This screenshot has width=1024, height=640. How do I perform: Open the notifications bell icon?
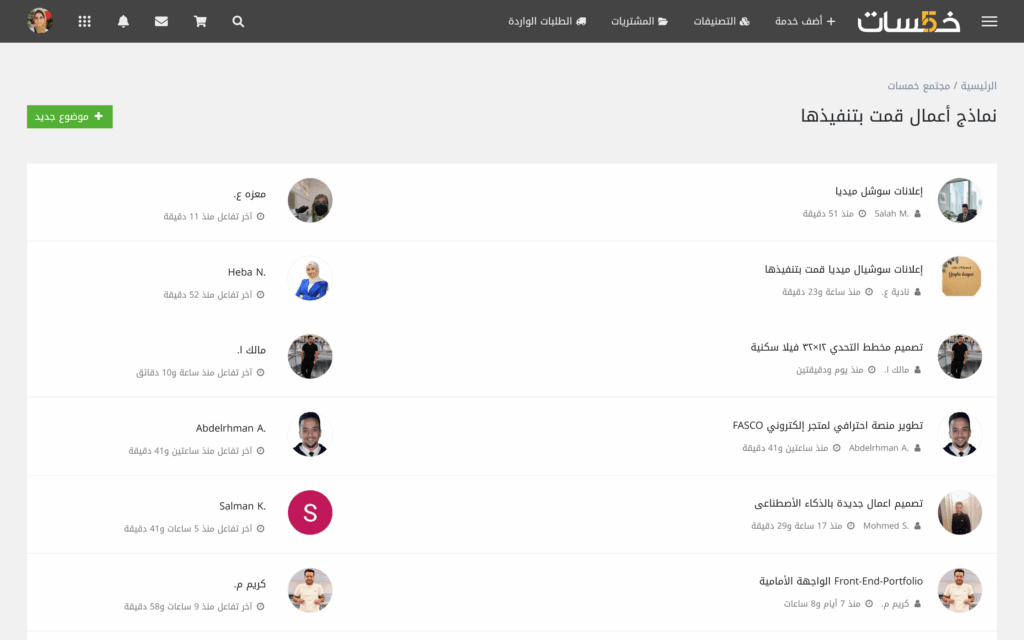coord(123,21)
